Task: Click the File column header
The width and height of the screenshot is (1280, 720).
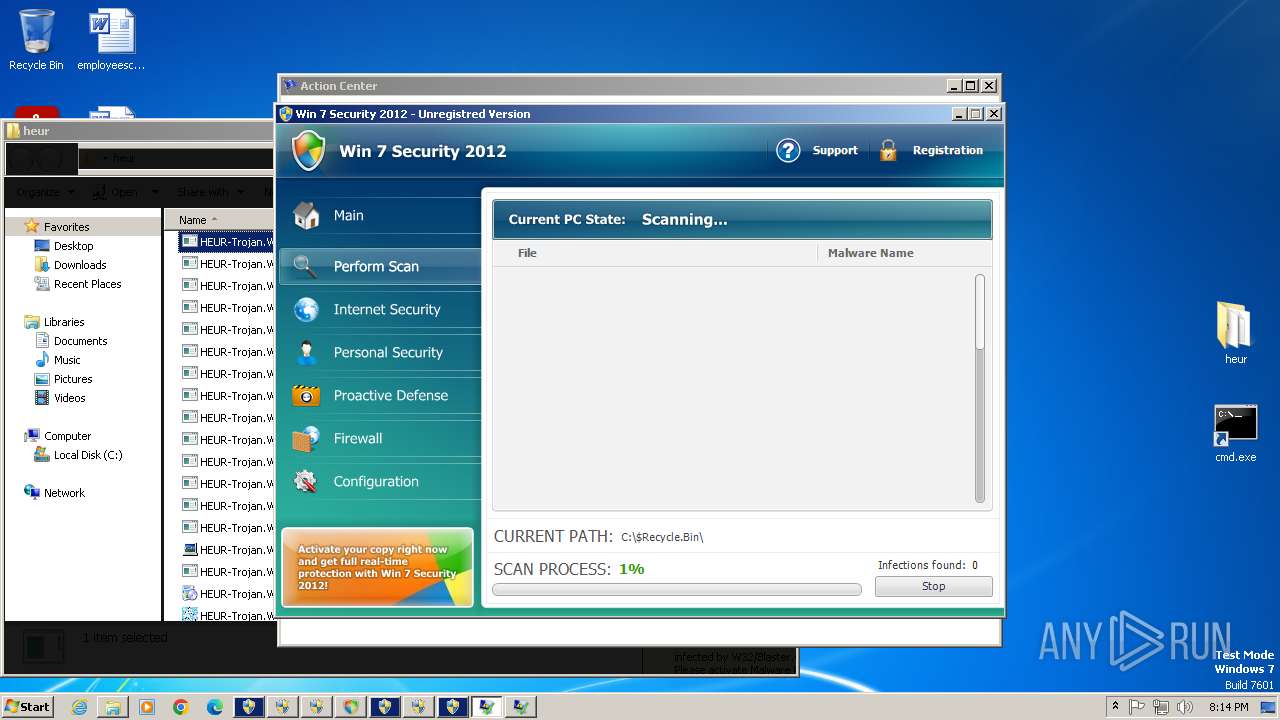Action: 527,253
